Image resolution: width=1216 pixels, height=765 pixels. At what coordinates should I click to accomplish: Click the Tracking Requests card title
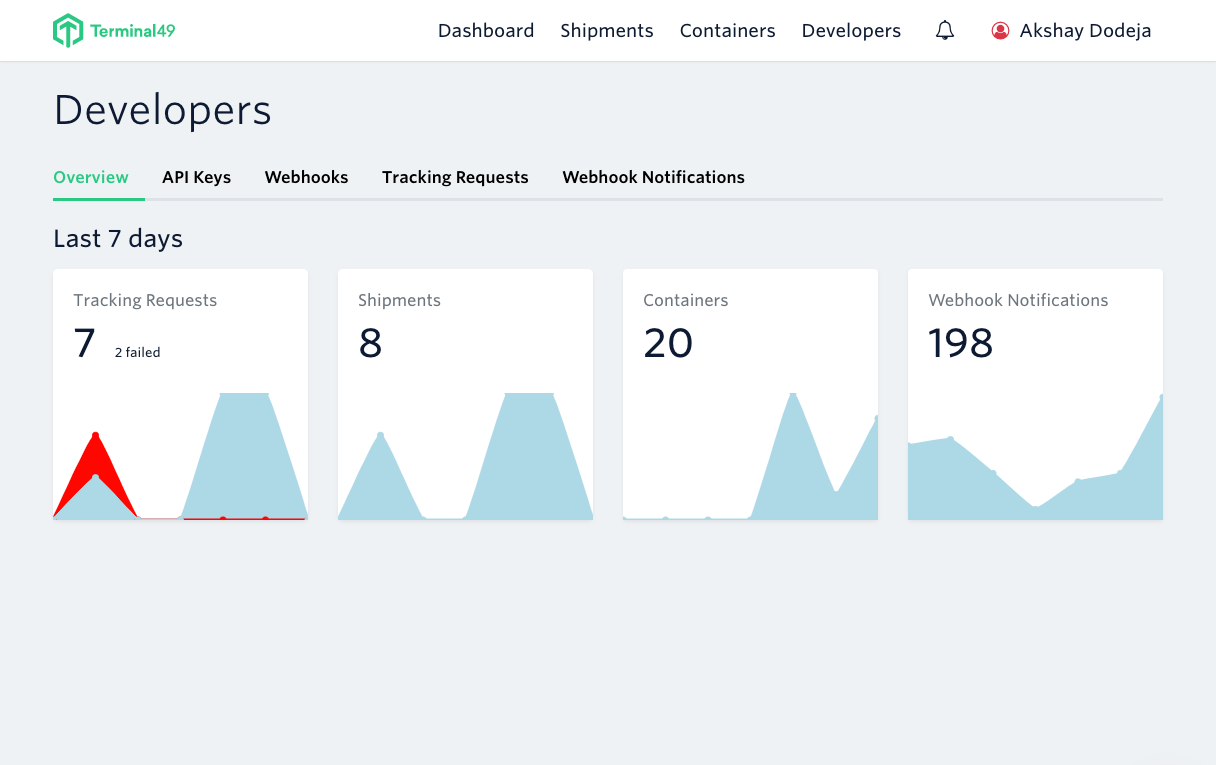[x=144, y=300]
